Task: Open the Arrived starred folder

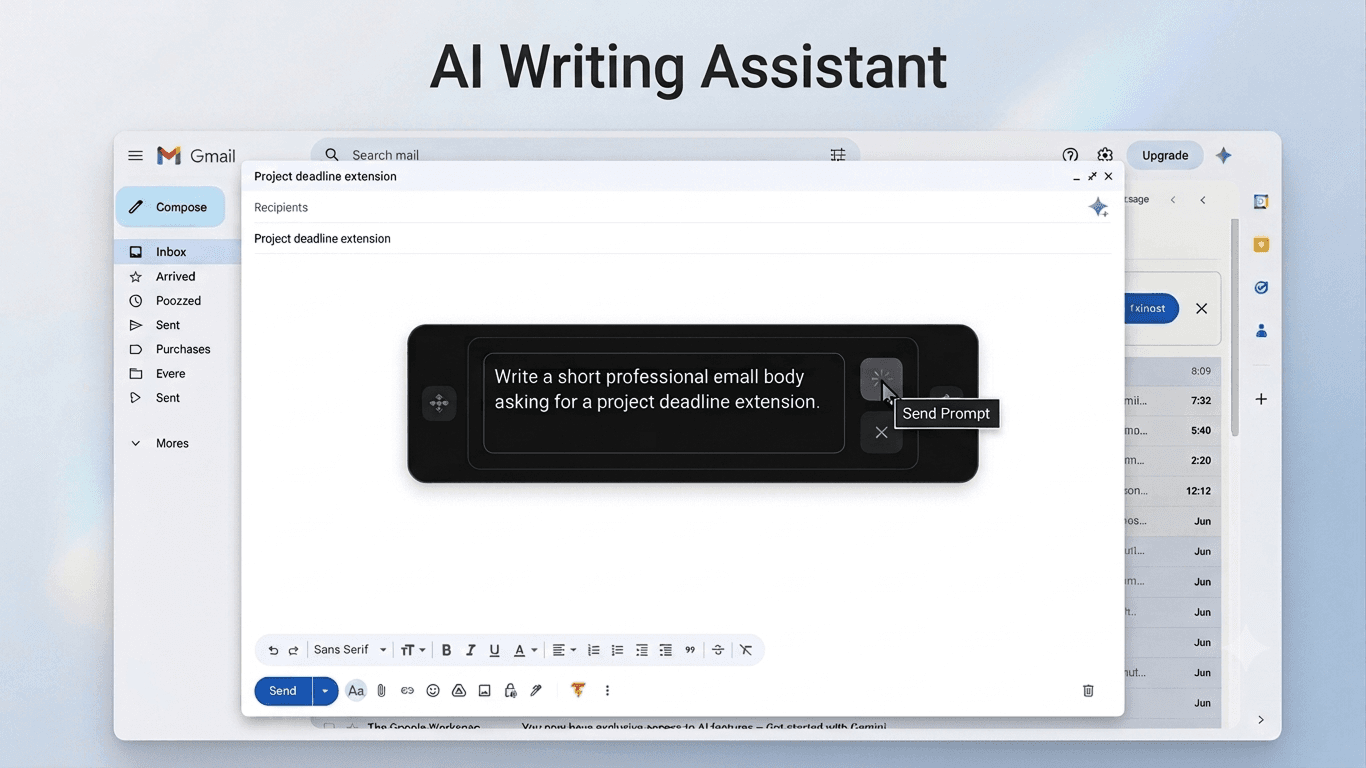Action: tap(178, 276)
